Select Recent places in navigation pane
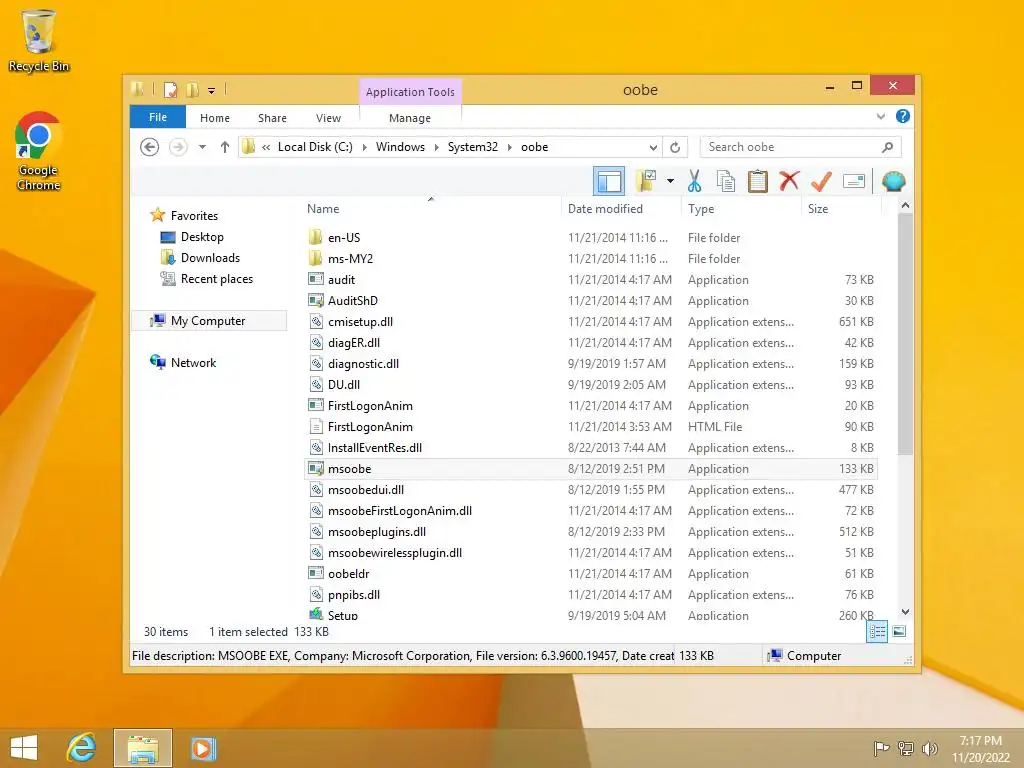Viewport: 1024px width, 768px height. [x=217, y=279]
